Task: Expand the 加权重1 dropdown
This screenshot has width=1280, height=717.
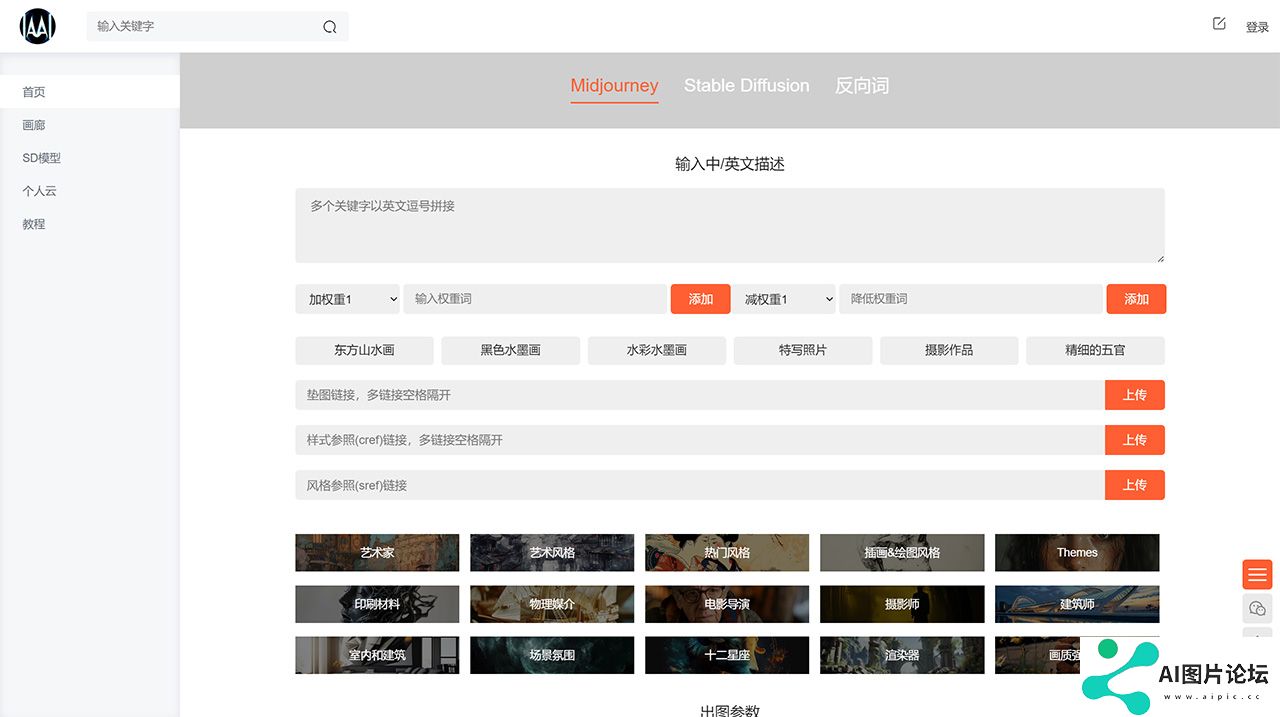Action: pos(348,299)
